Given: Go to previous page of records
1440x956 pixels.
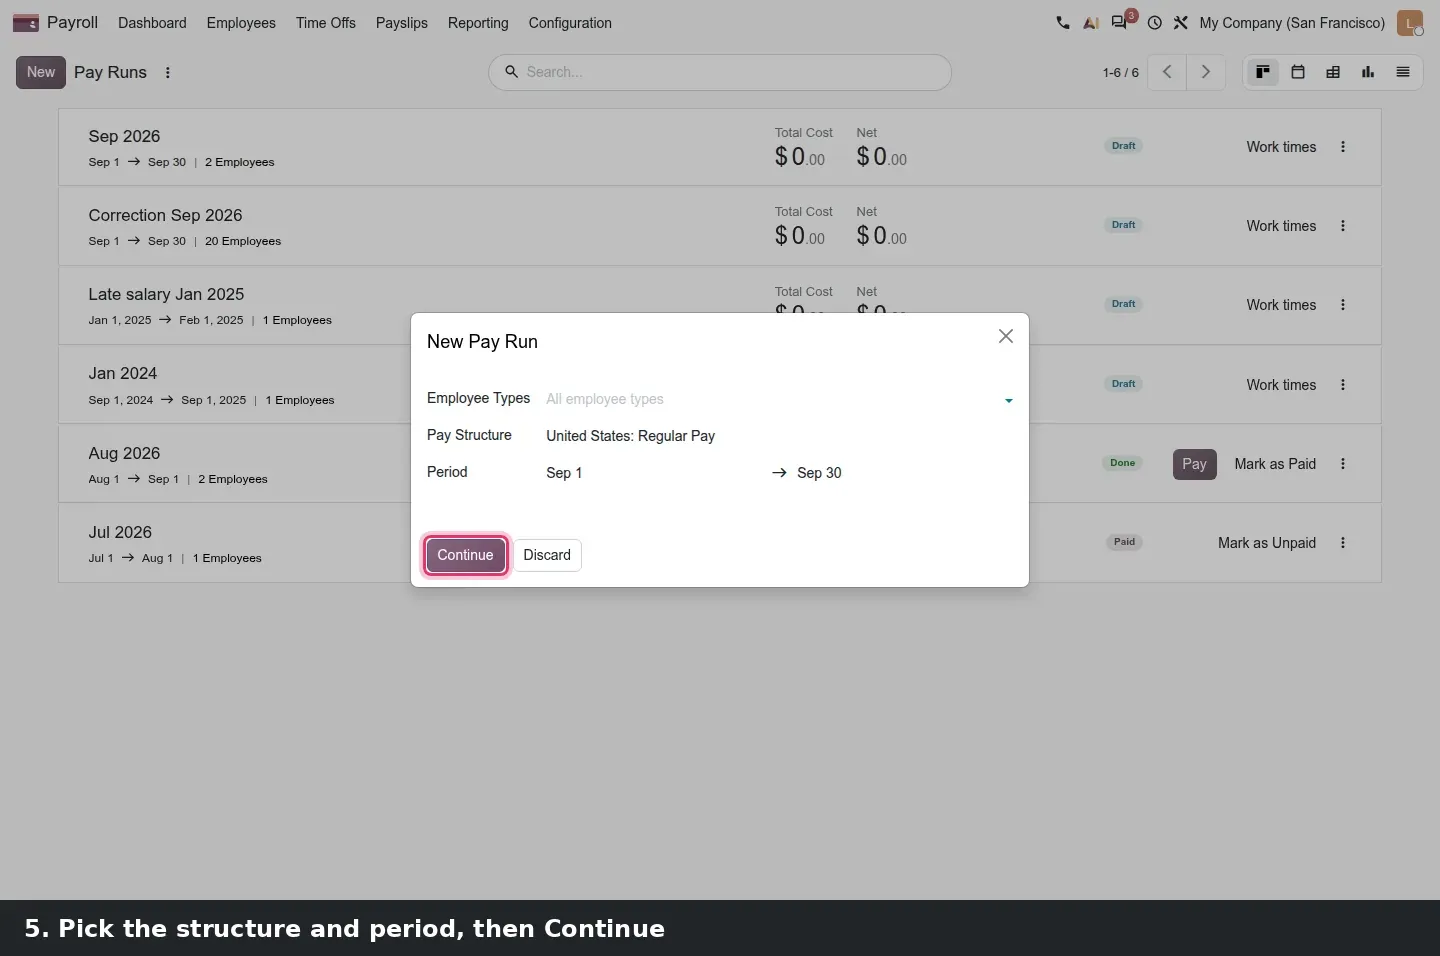Looking at the screenshot, I should 1167,72.
